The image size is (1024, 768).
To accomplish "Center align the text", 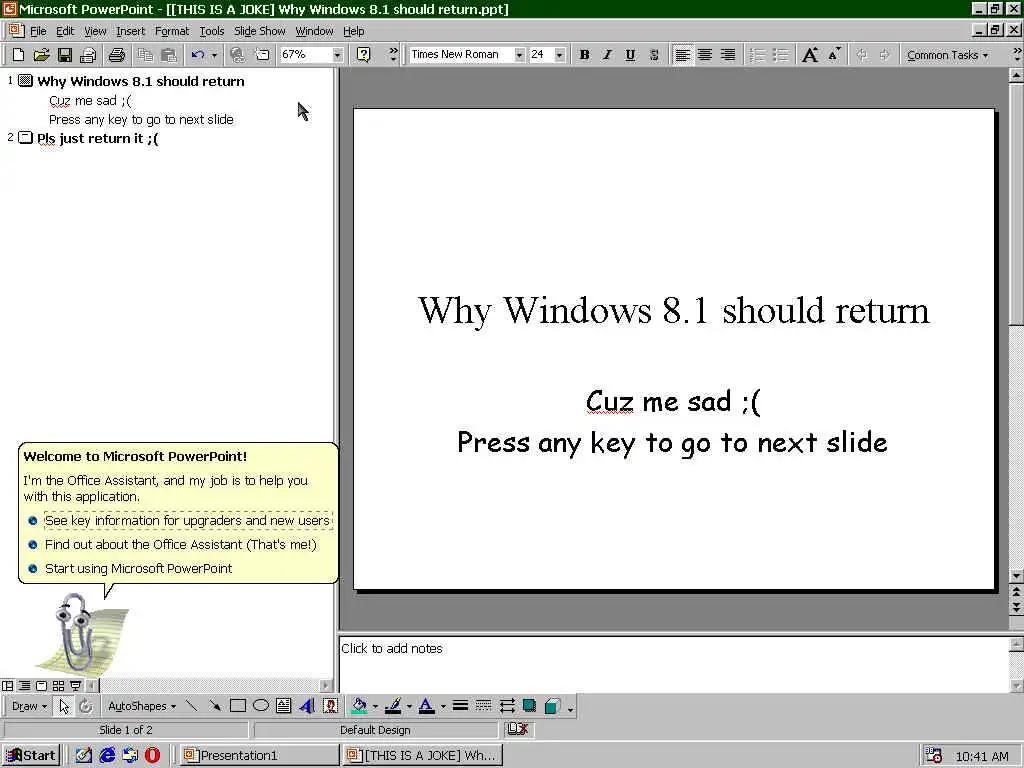I will click(x=705, y=55).
